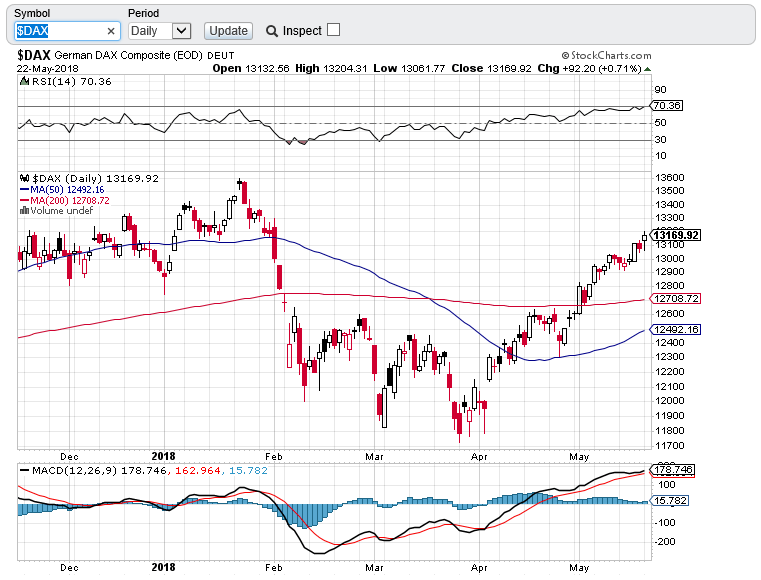The image size is (761, 580).
Task: Click the Update button
Action: 228,31
